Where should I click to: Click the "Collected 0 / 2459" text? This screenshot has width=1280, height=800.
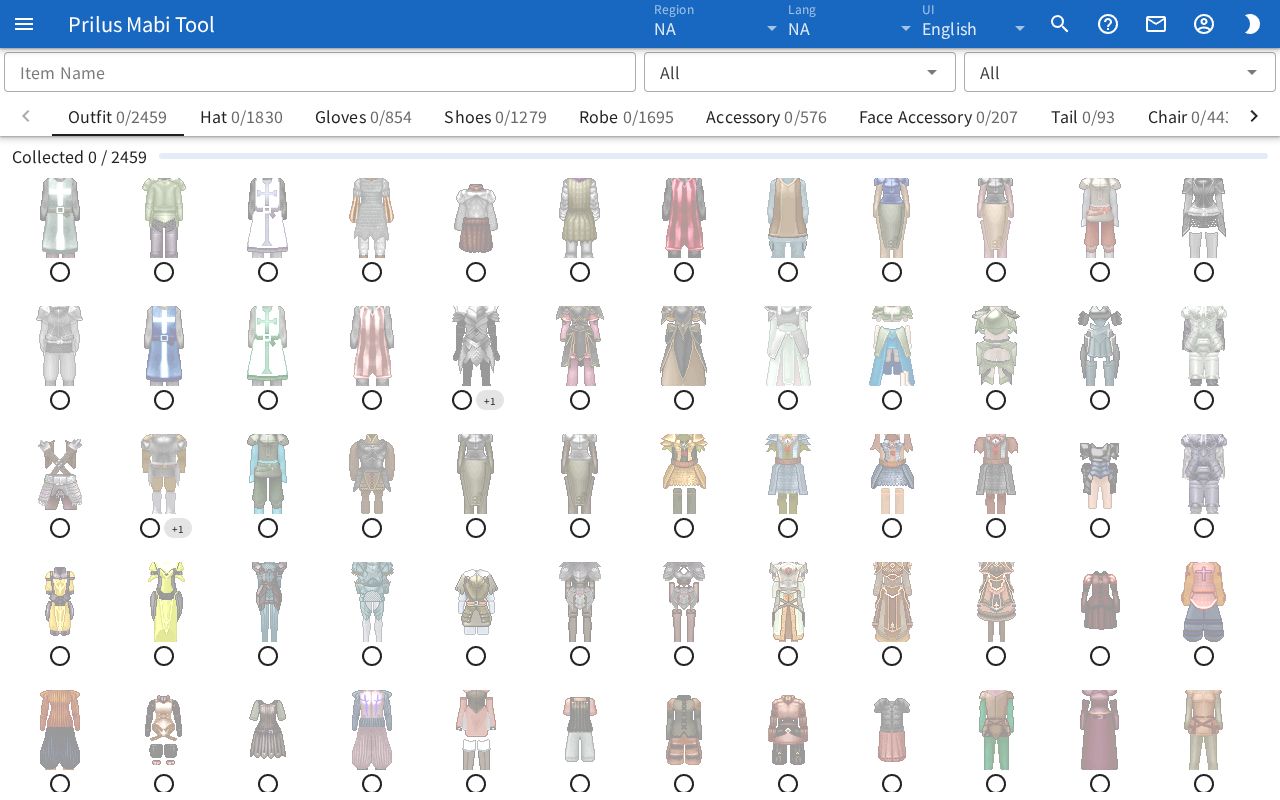(79, 157)
